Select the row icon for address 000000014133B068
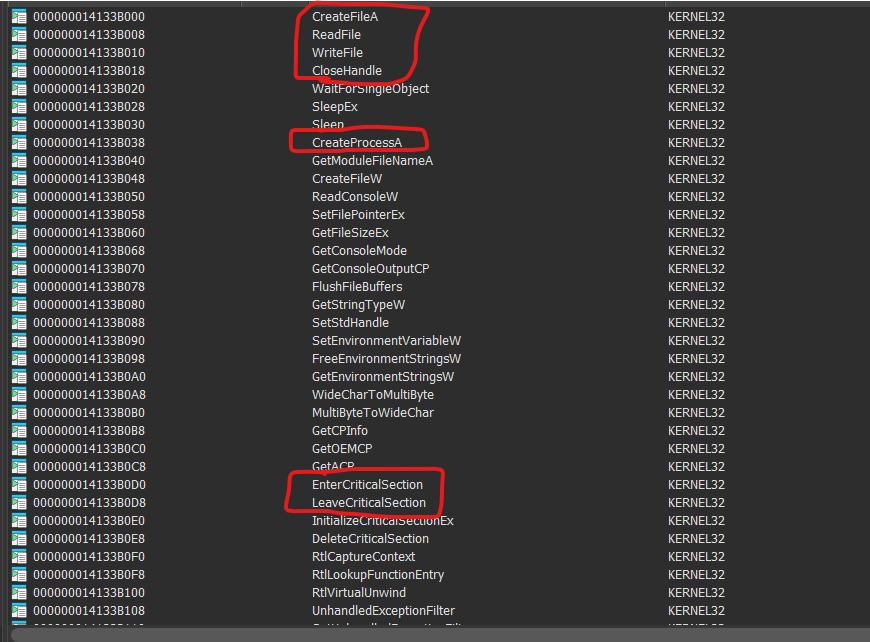Screen dimensions: 870x642 pyautogui.click(x=18, y=251)
